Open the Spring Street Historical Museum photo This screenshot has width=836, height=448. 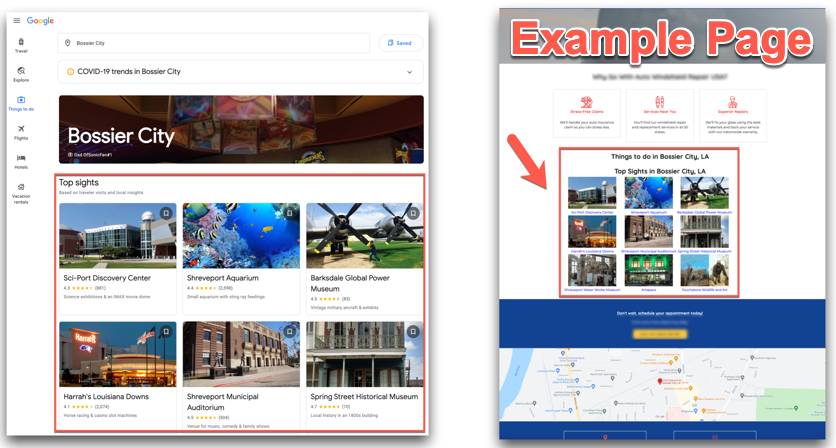pos(365,354)
